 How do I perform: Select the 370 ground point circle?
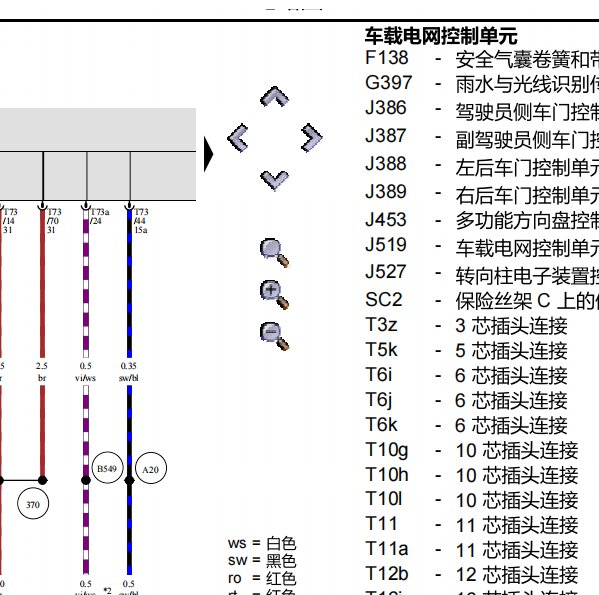tap(33, 503)
